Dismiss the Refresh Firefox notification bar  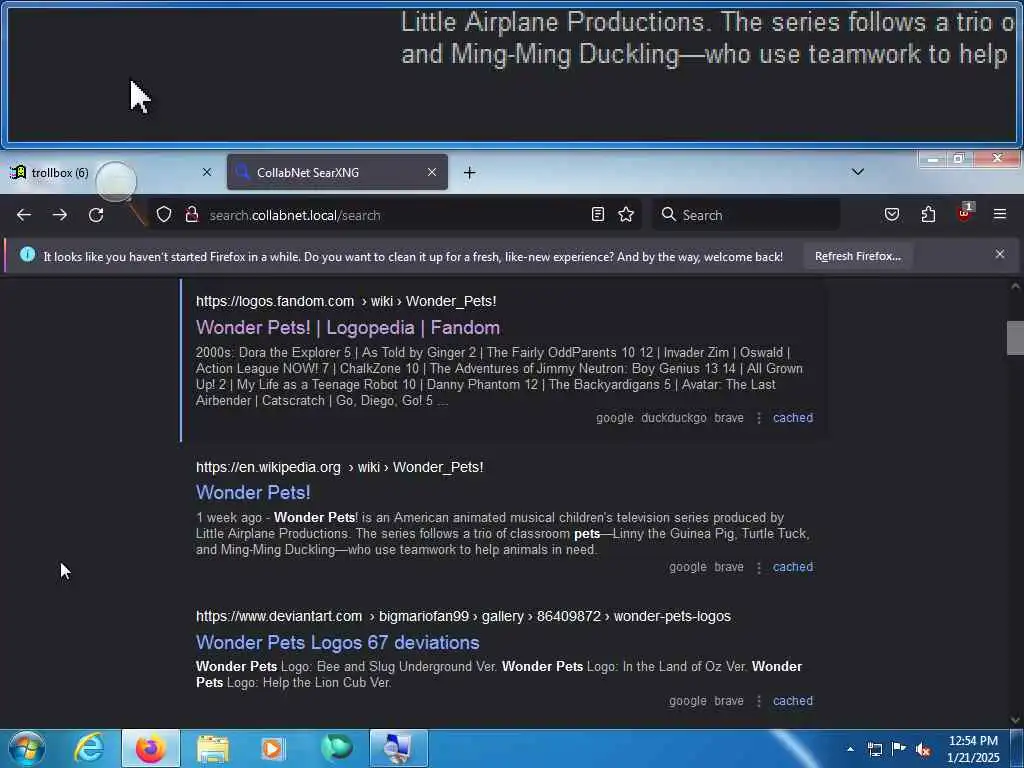point(1000,255)
